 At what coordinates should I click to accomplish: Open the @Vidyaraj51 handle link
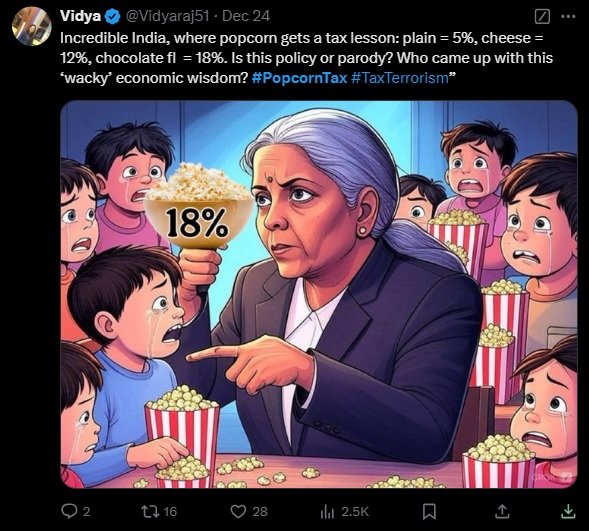(167, 16)
